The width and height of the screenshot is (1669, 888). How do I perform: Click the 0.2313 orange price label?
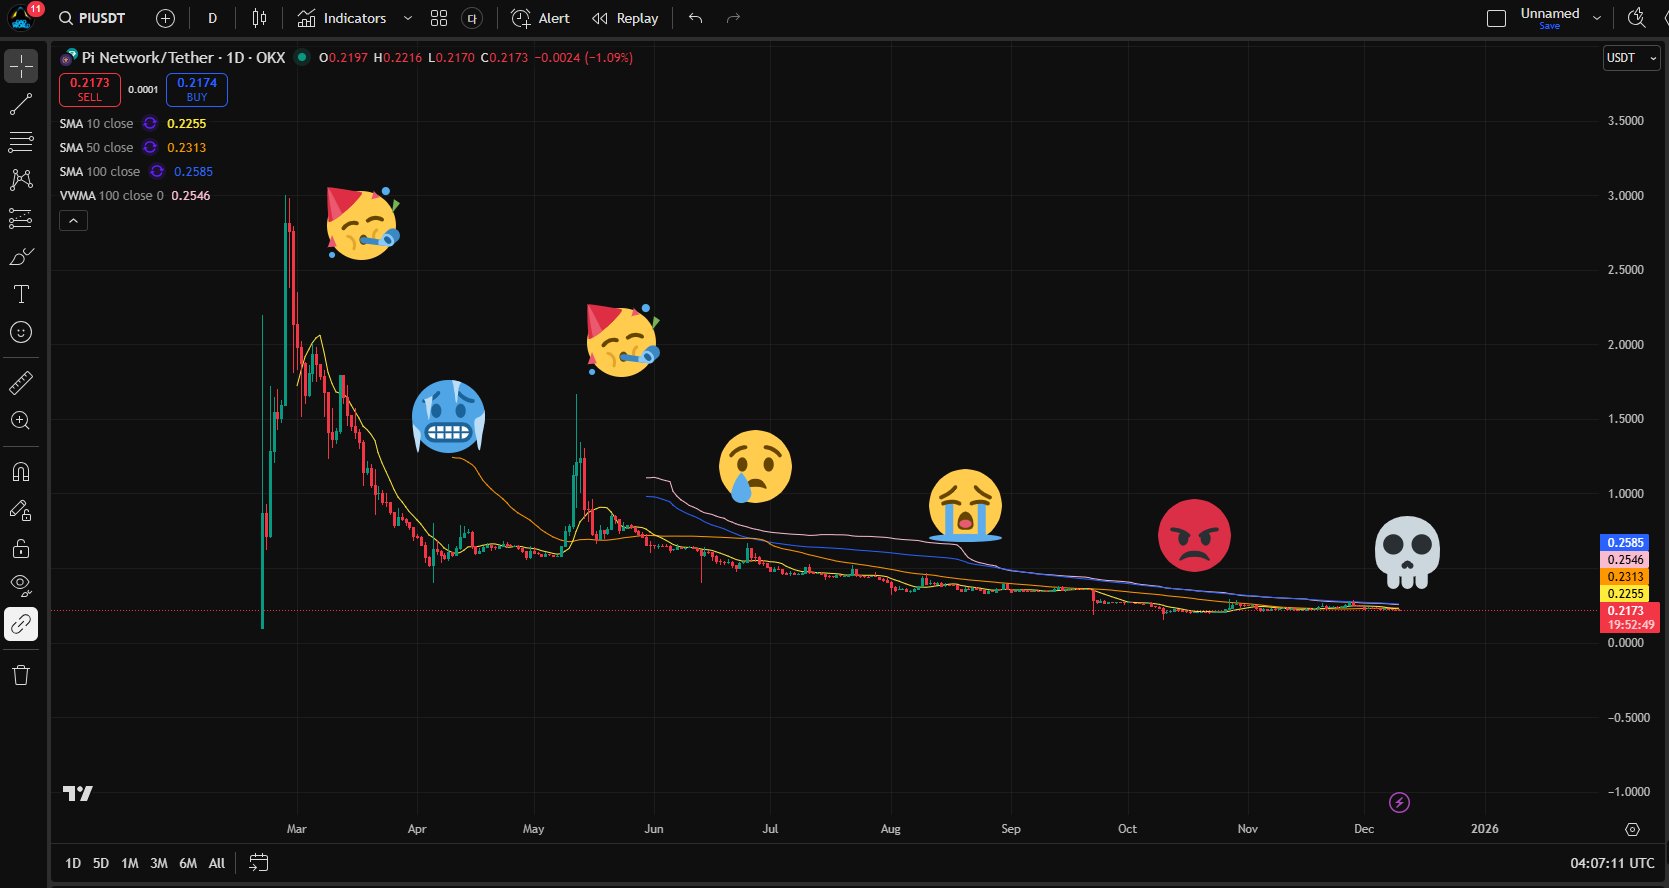click(1625, 577)
